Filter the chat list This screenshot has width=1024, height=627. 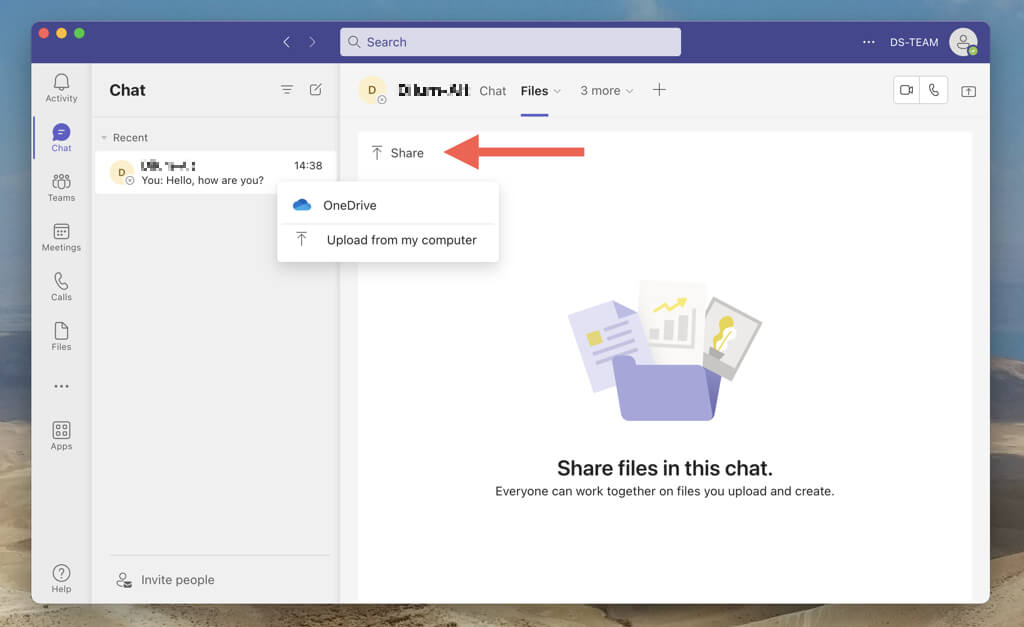[x=287, y=89]
